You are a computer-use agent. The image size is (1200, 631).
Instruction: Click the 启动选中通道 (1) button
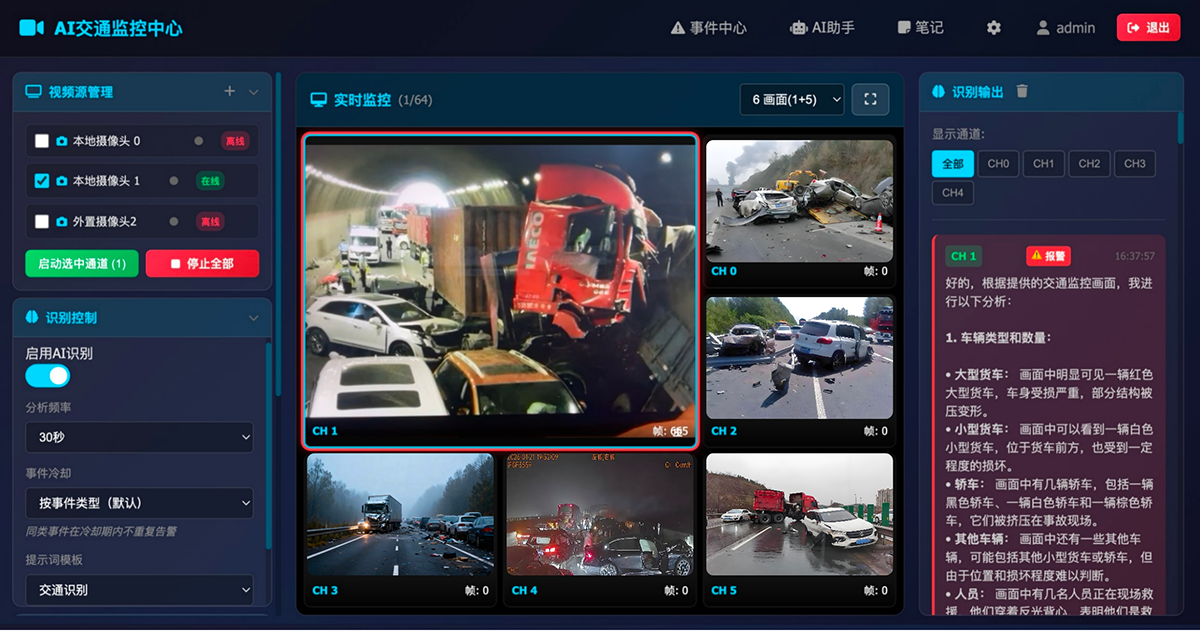82,264
